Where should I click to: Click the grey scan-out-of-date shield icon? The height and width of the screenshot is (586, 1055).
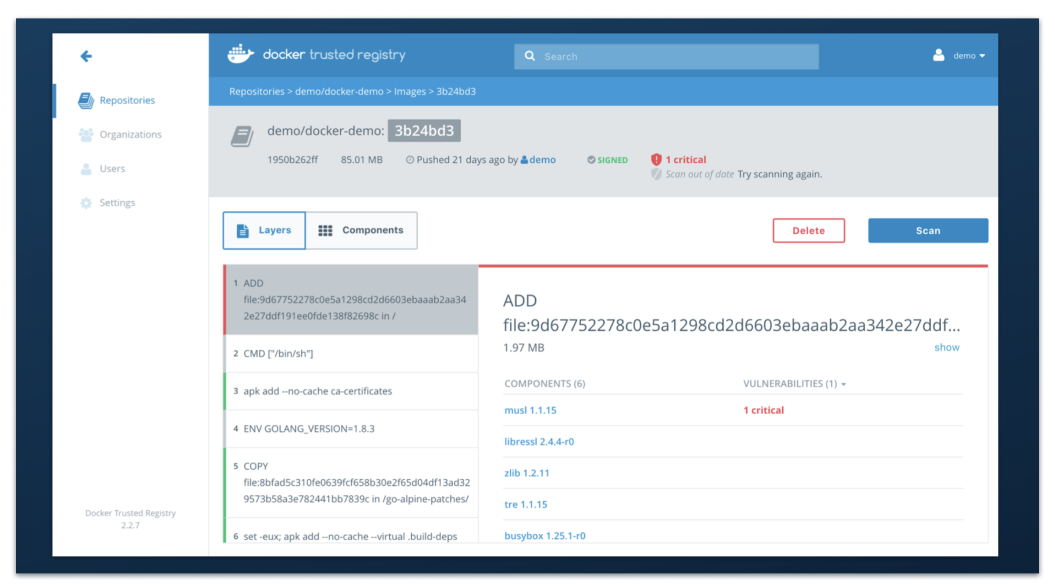656,174
